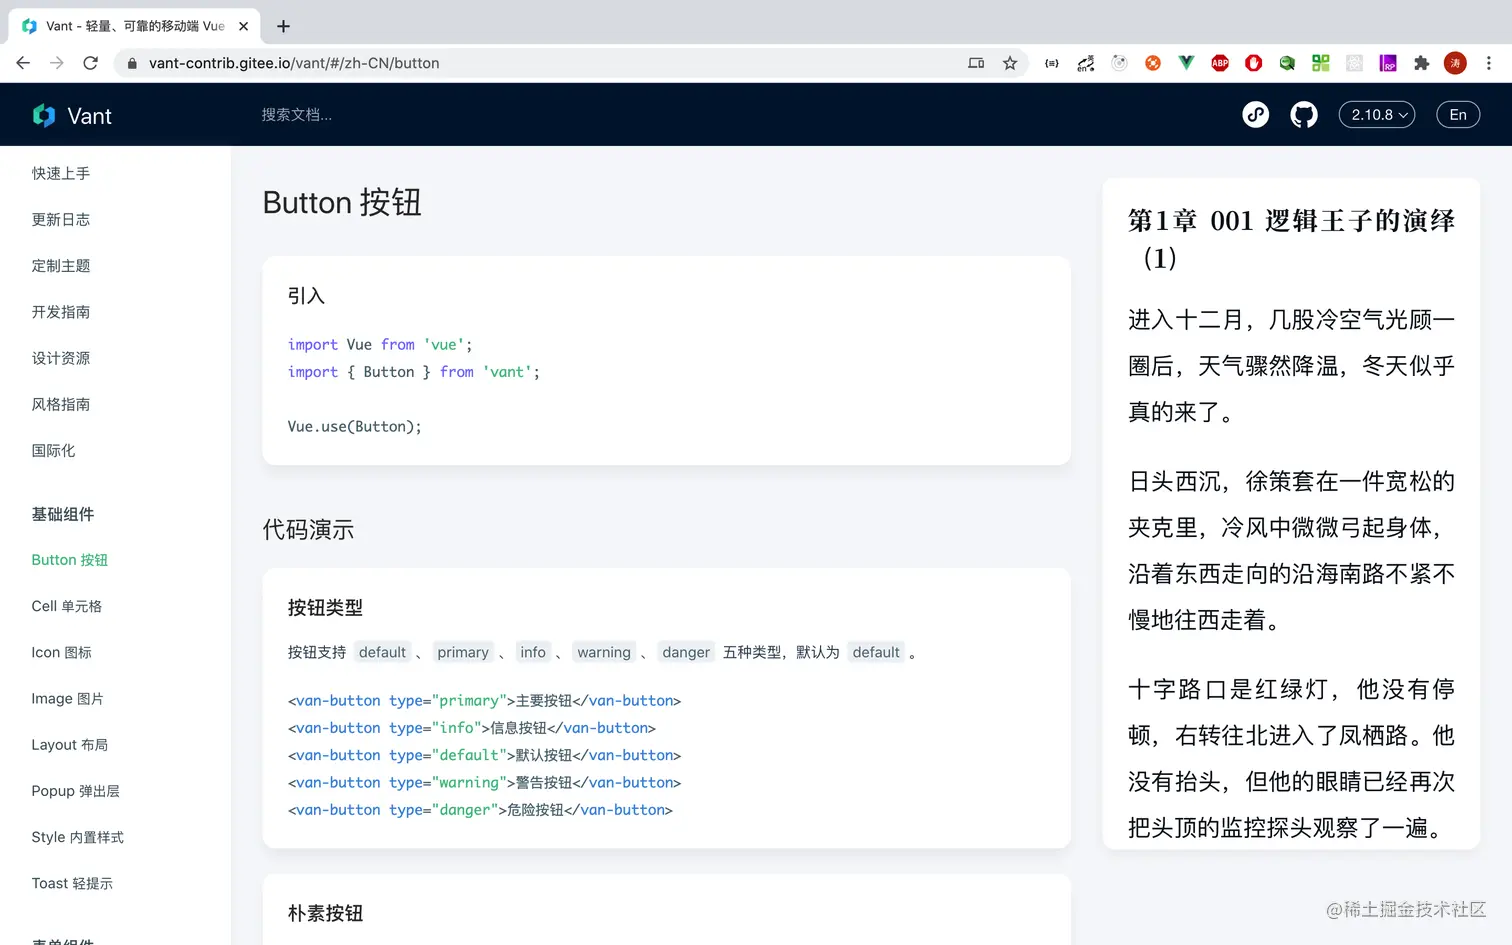The width and height of the screenshot is (1512, 945).
Task: Select 定制主题 sidebar item
Action: (x=61, y=265)
